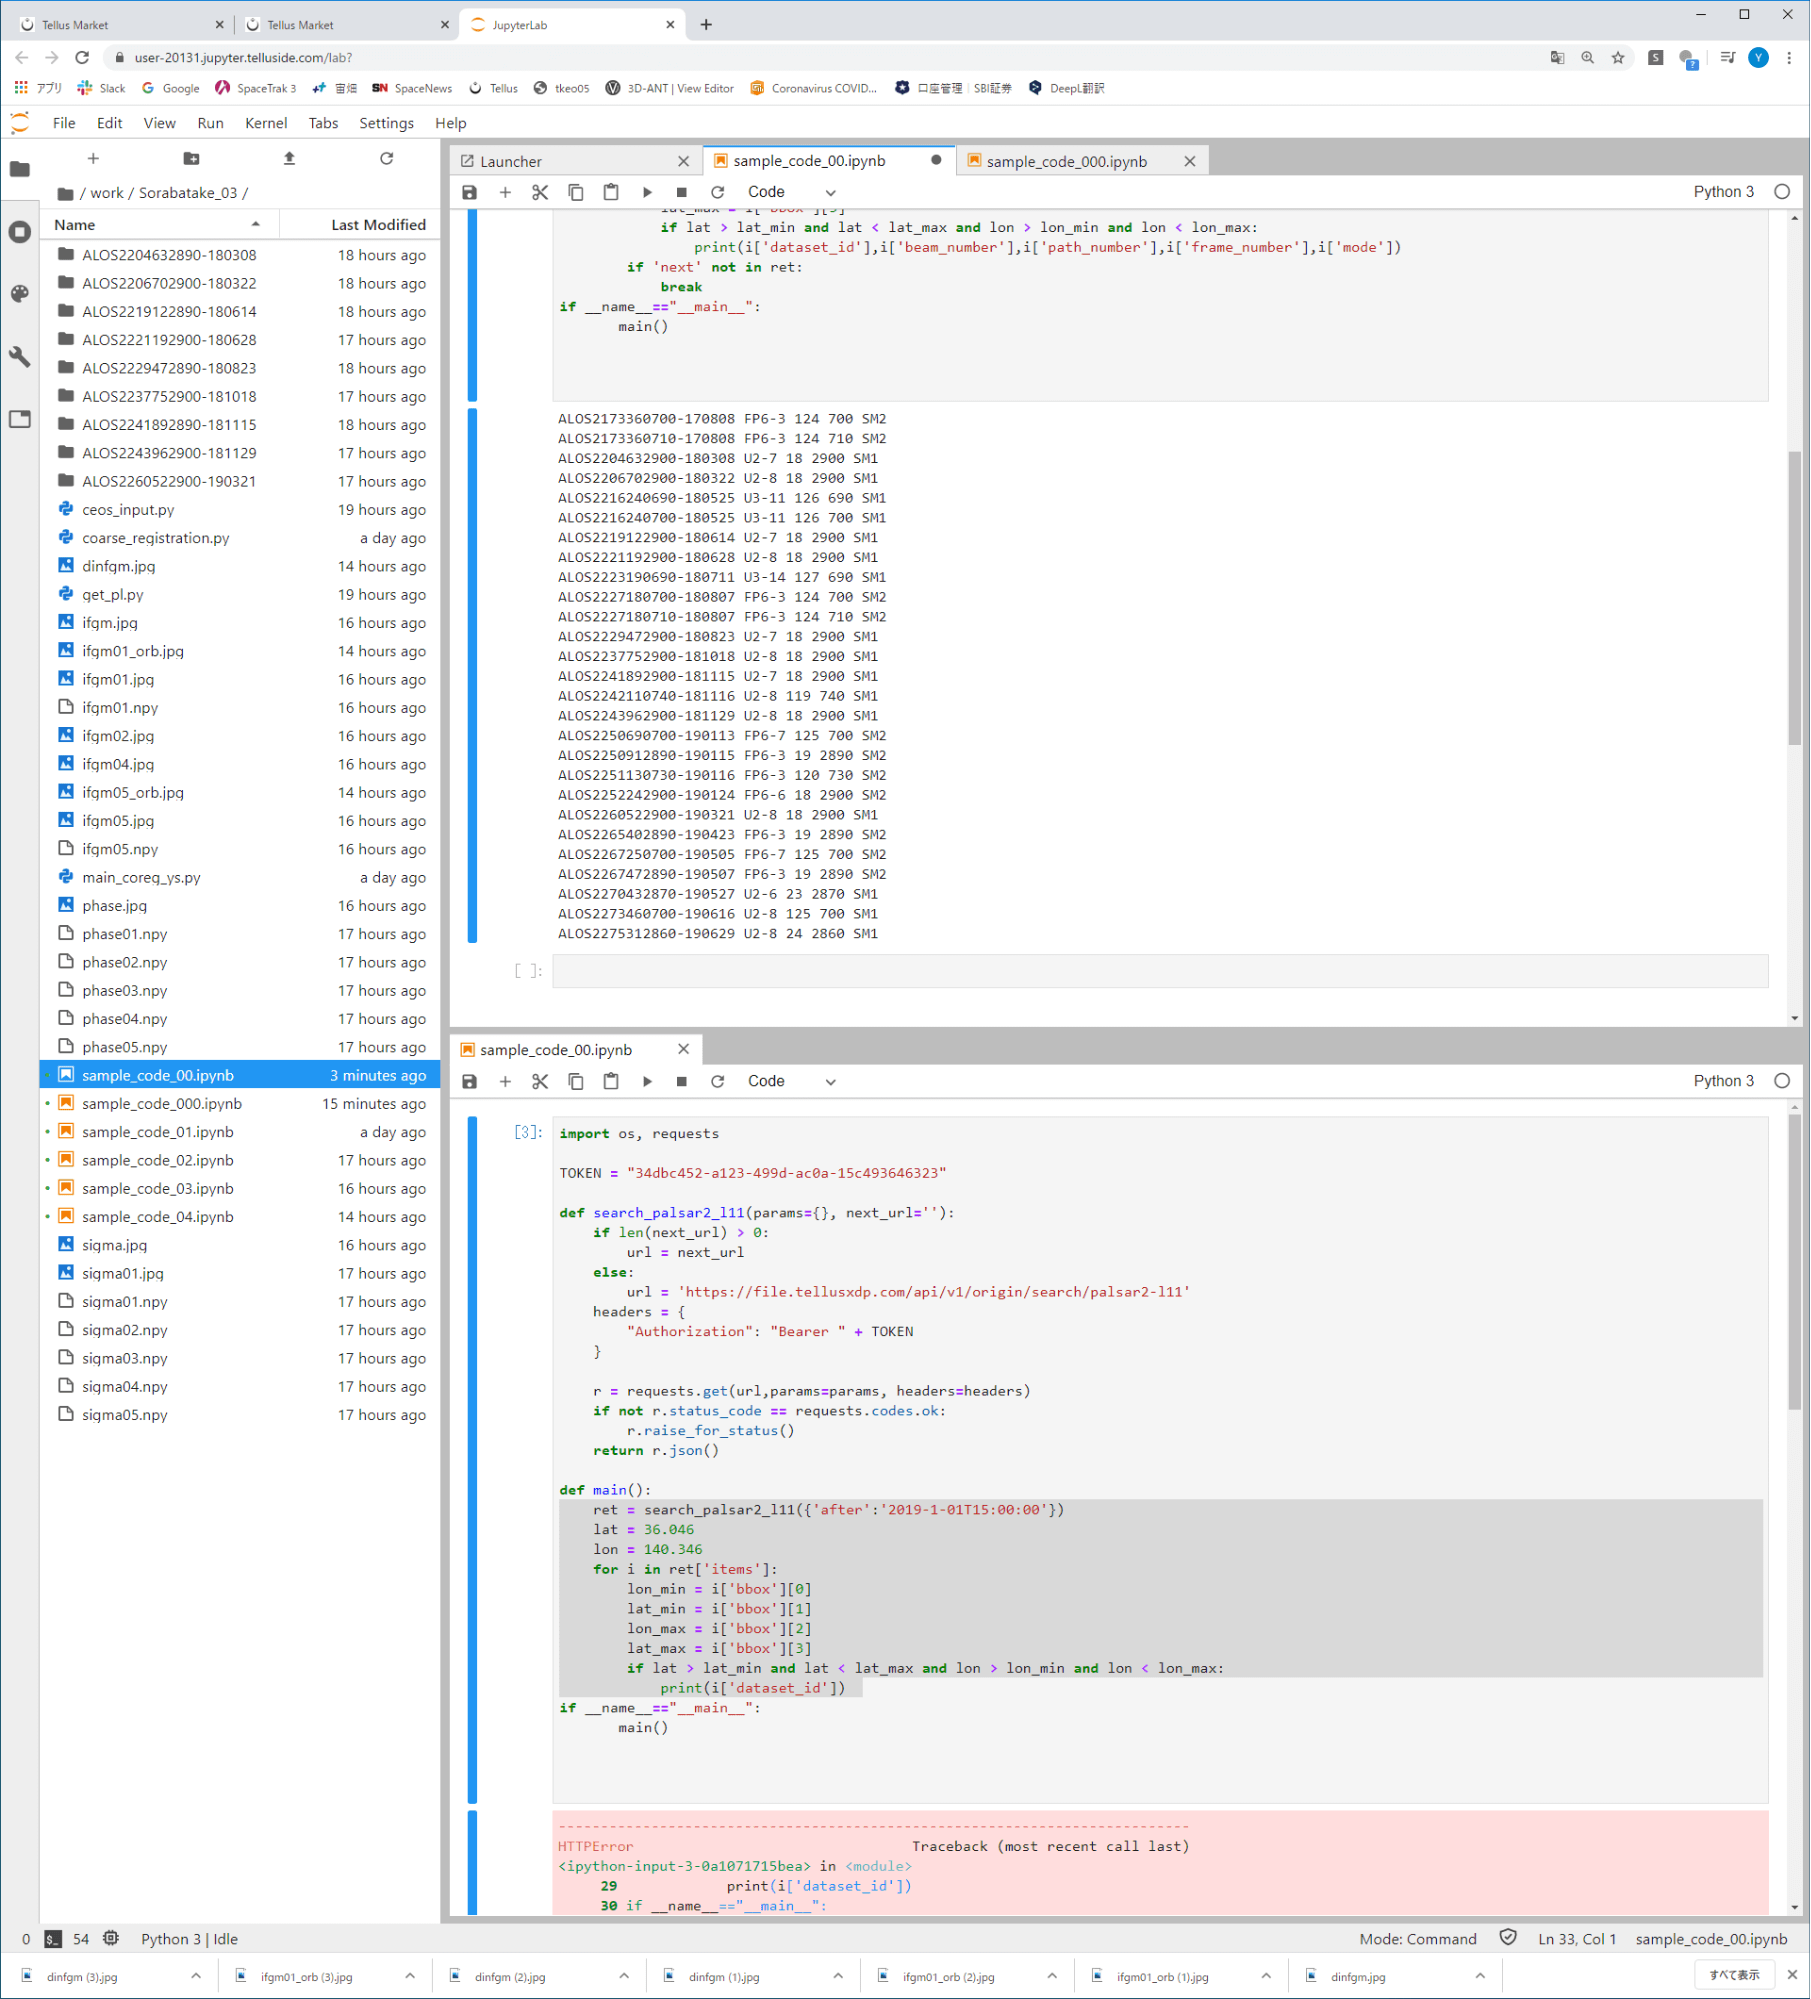This screenshot has height=1999, width=1811.
Task: Open the notebook tools wrench icon
Action: click(x=20, y=357)
